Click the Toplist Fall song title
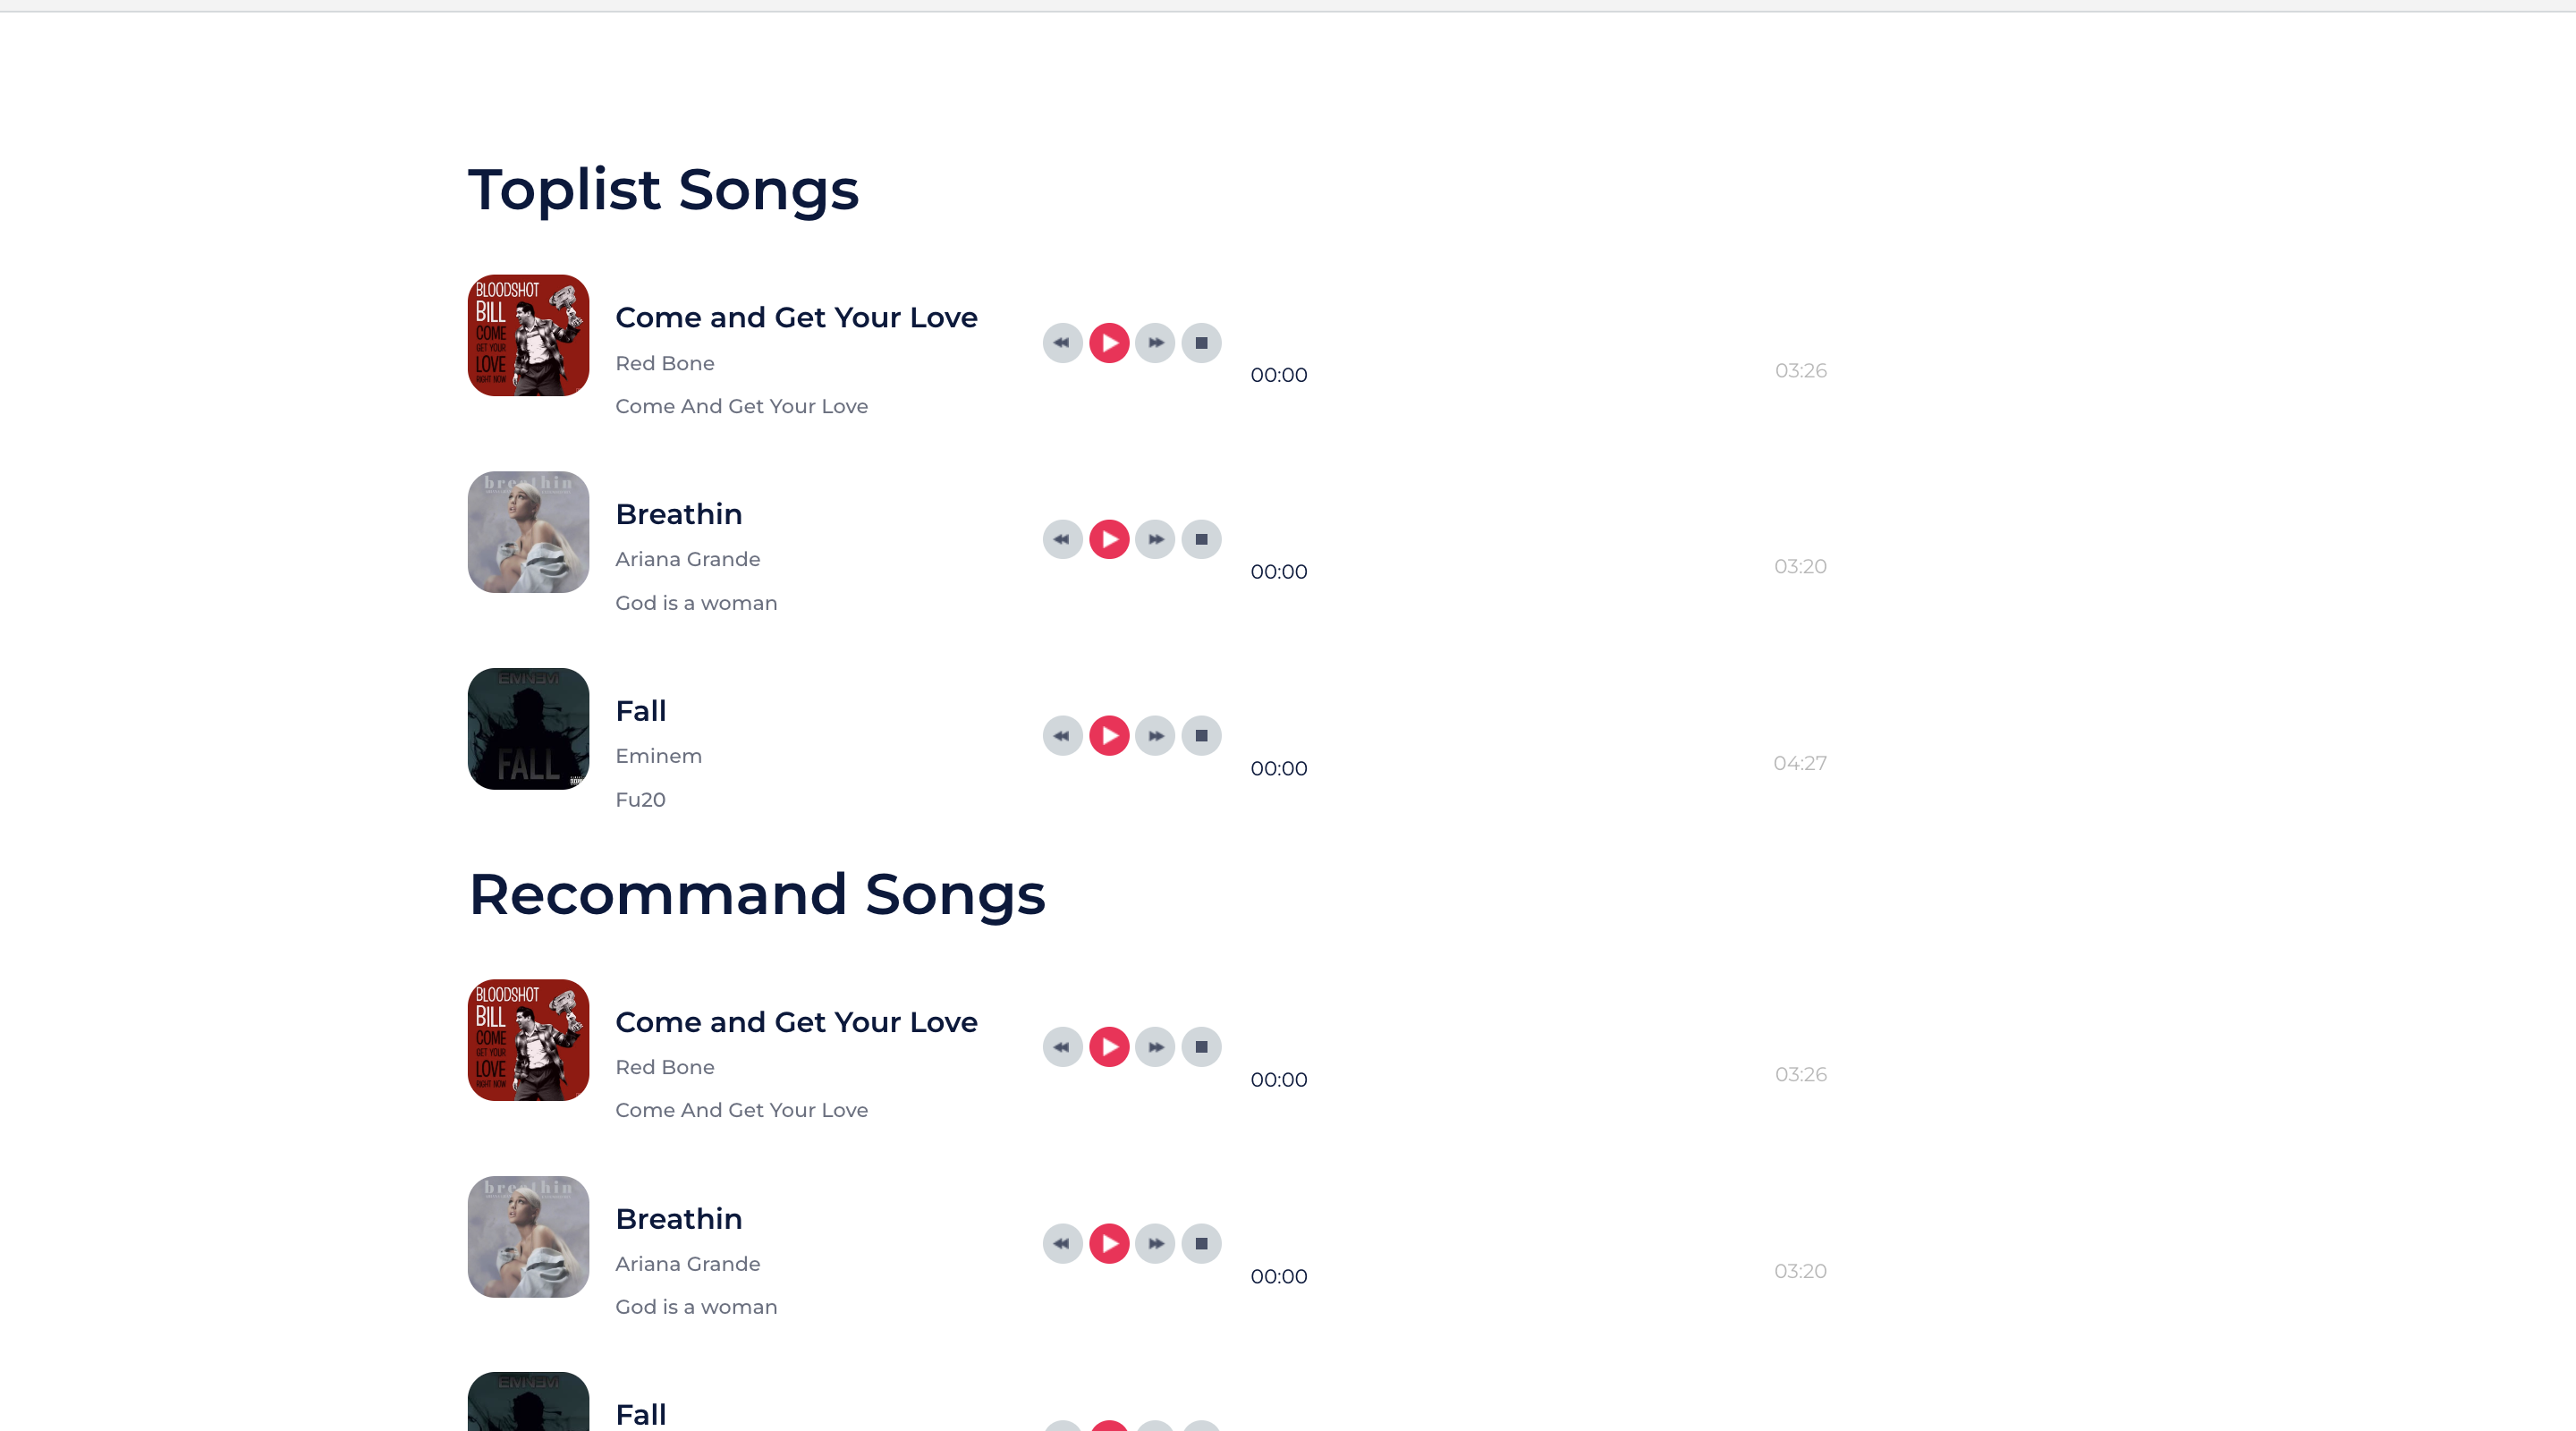Image resolution: width=2576 pixels, height=1431 pixels. pyautogui.click(x=641, y=711)
